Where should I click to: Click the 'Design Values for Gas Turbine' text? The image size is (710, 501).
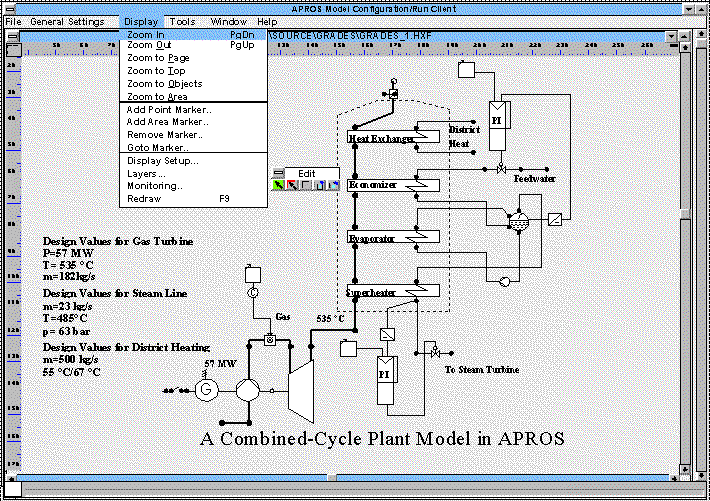pyautogui.click(x=118, y=241)
